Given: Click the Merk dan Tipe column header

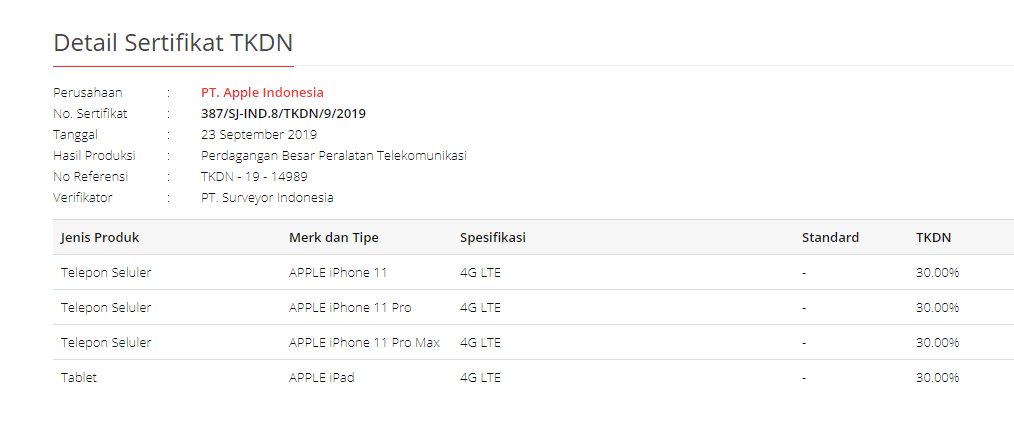Looking at the screenshot, I should [x=334, y=237].
